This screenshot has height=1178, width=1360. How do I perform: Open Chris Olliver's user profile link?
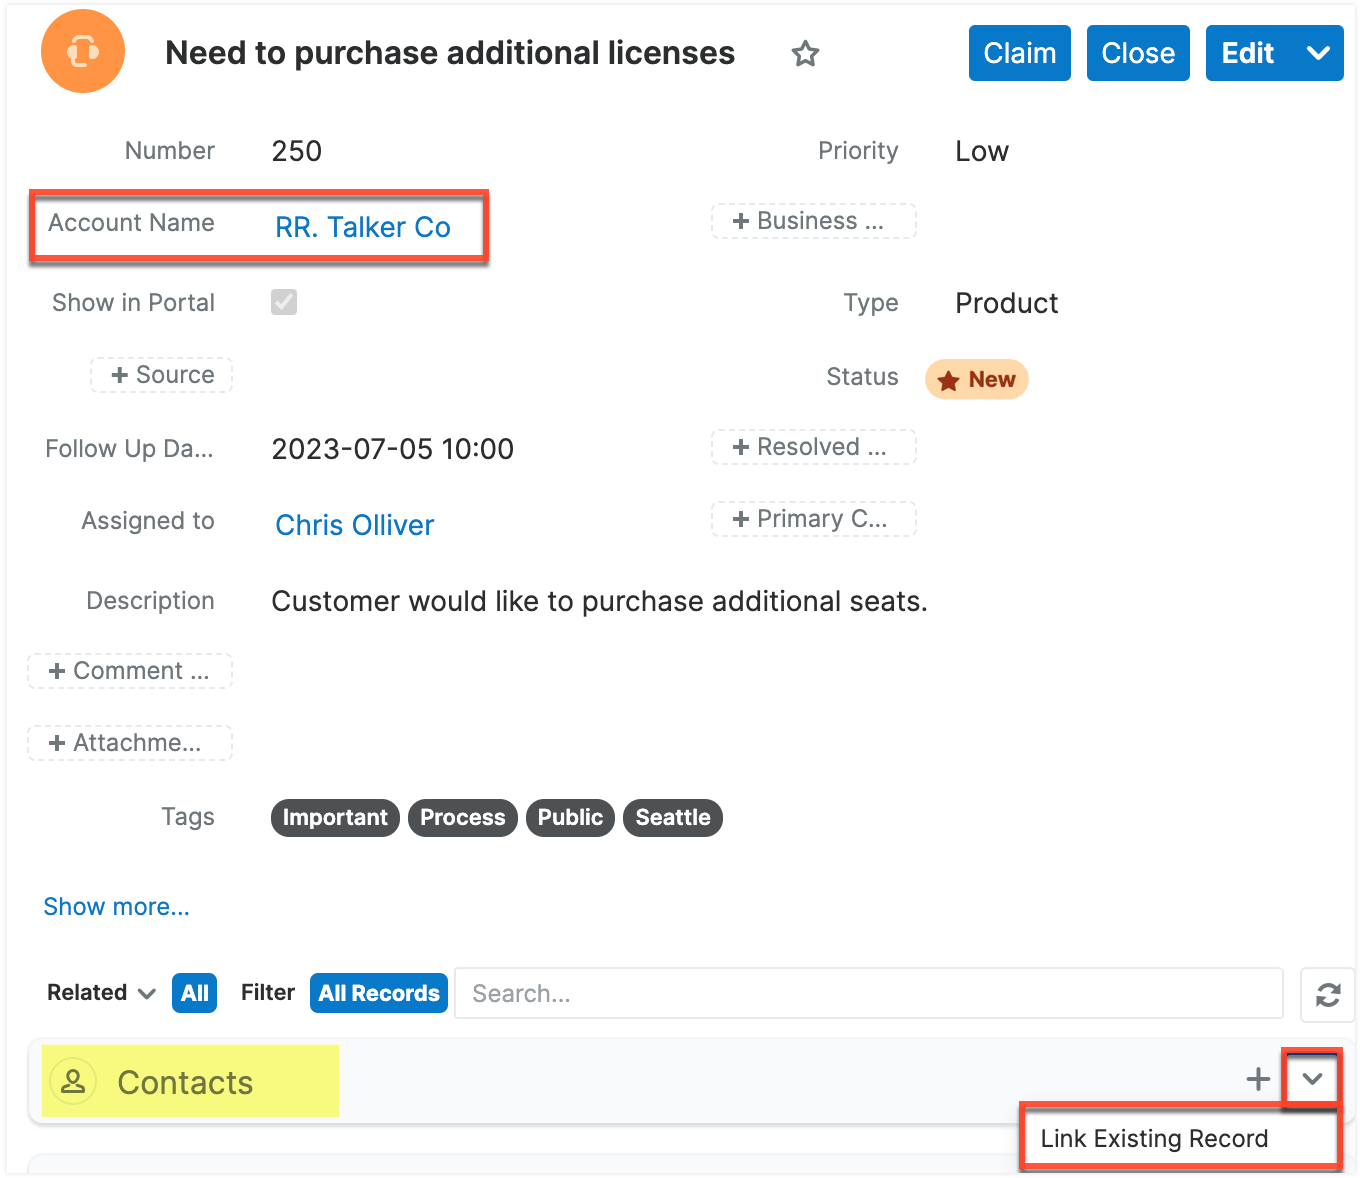(354, 525)
